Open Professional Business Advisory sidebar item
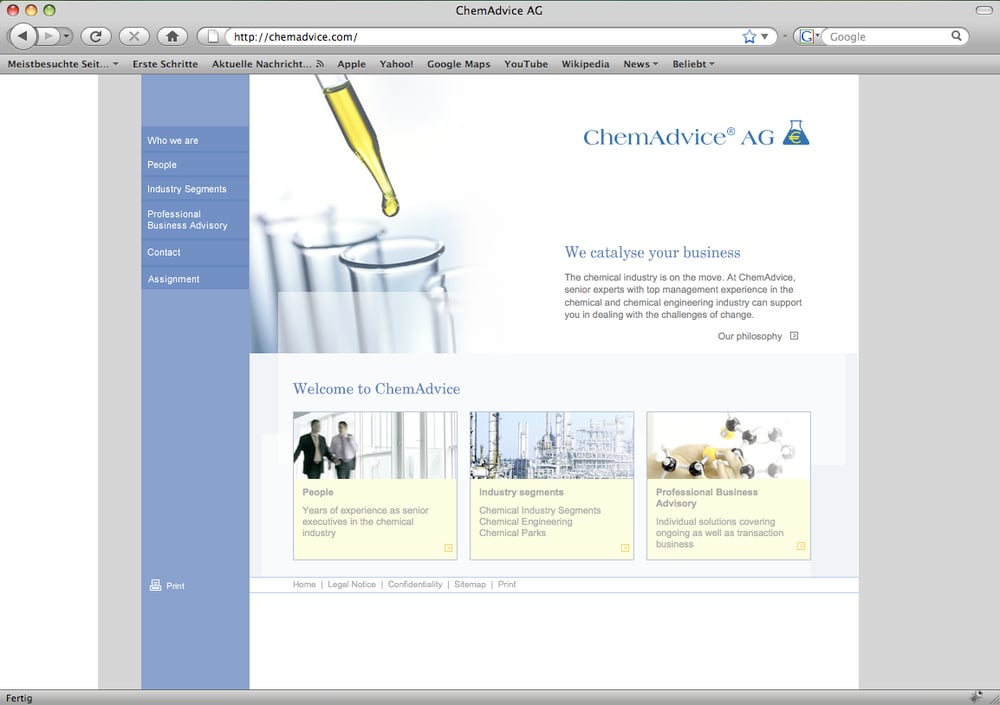This screenshot has width=1000, height=705. 195,219
